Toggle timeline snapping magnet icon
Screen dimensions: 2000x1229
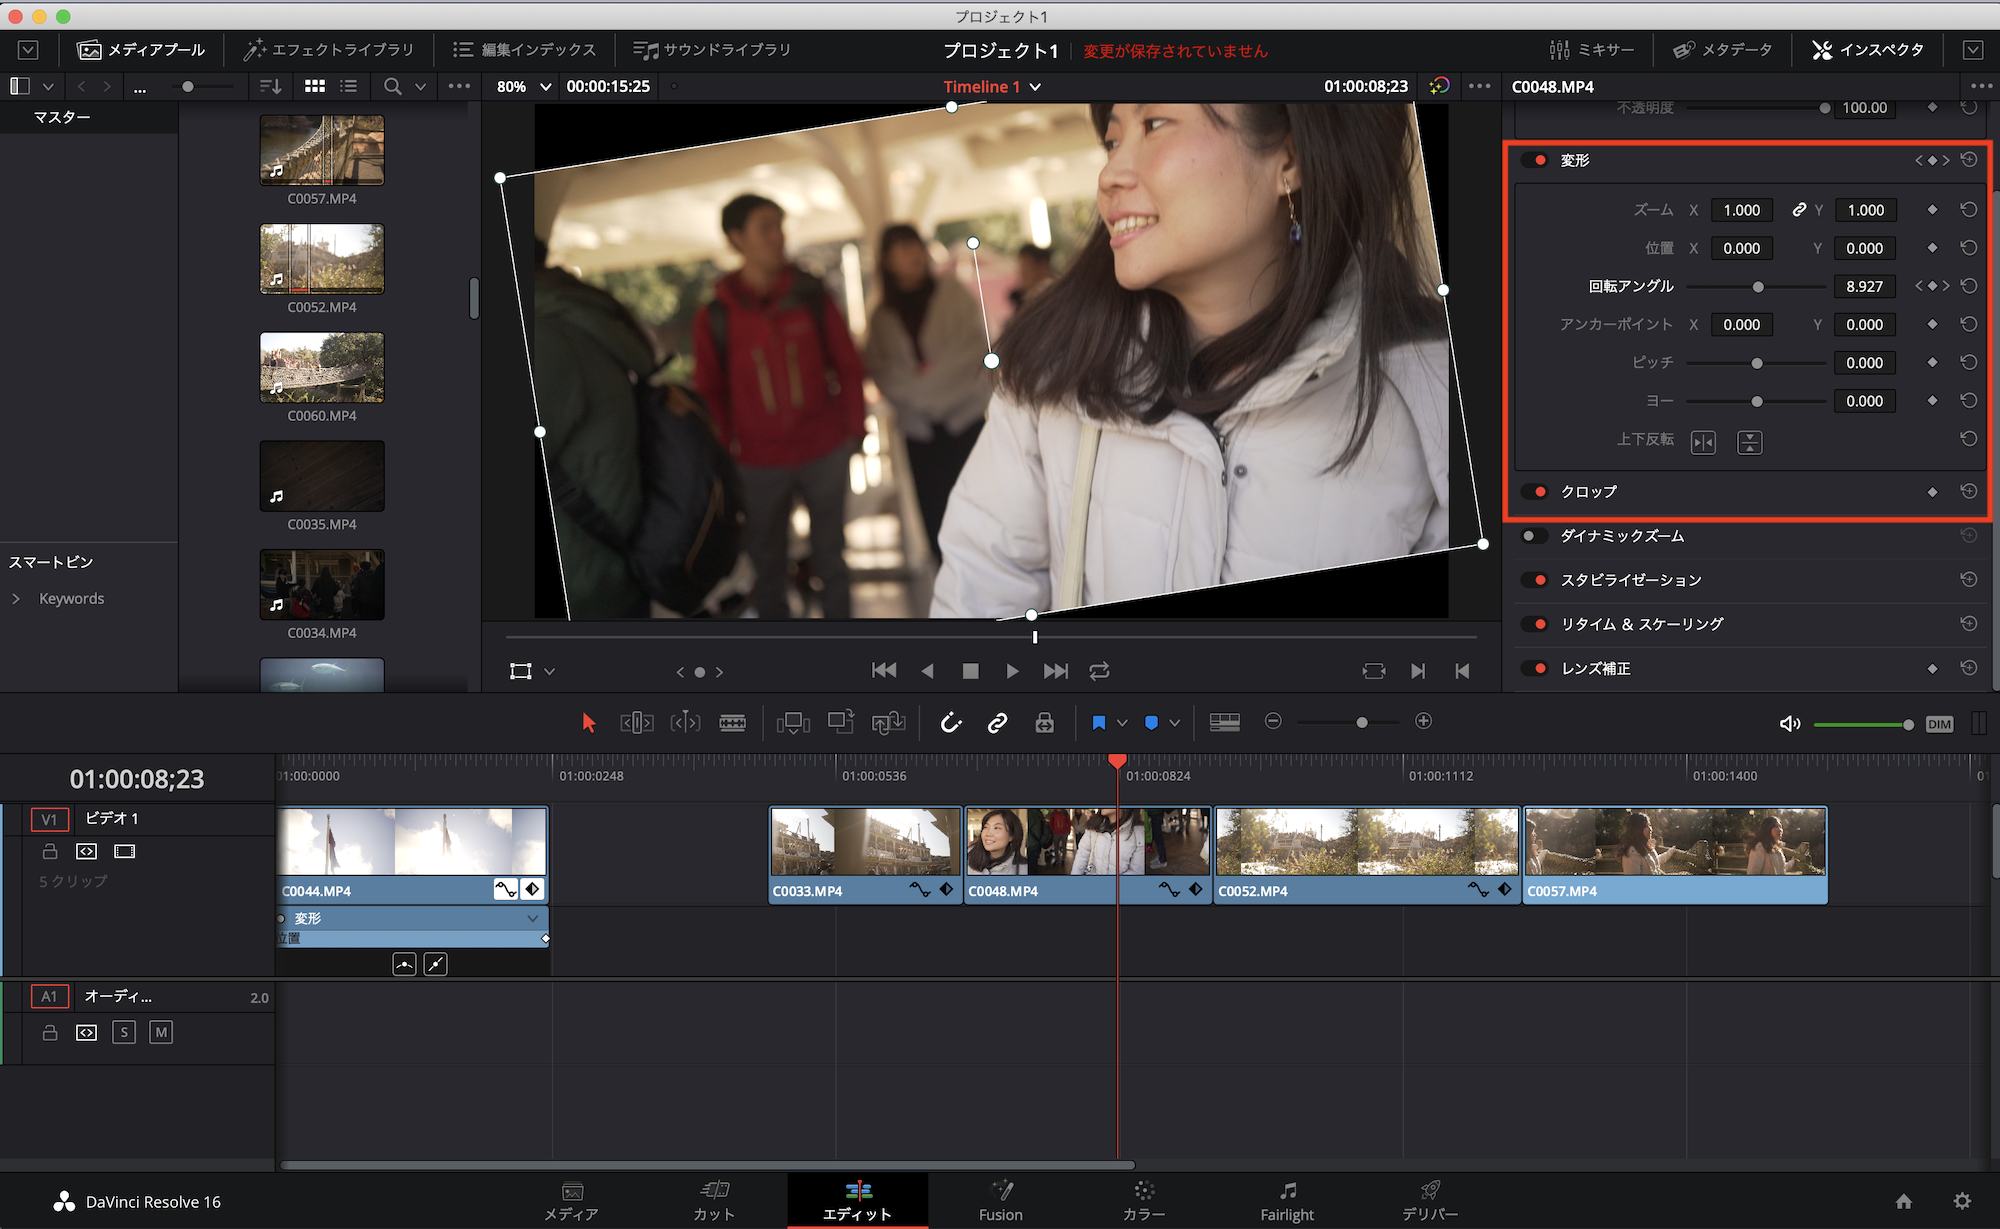(951, 722)
